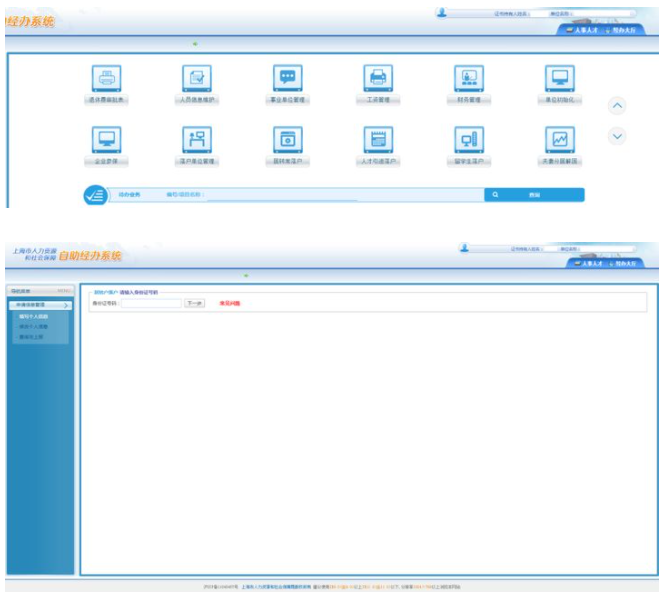
Task: Click the 待办业务 label
Action: tap(130, 195)
